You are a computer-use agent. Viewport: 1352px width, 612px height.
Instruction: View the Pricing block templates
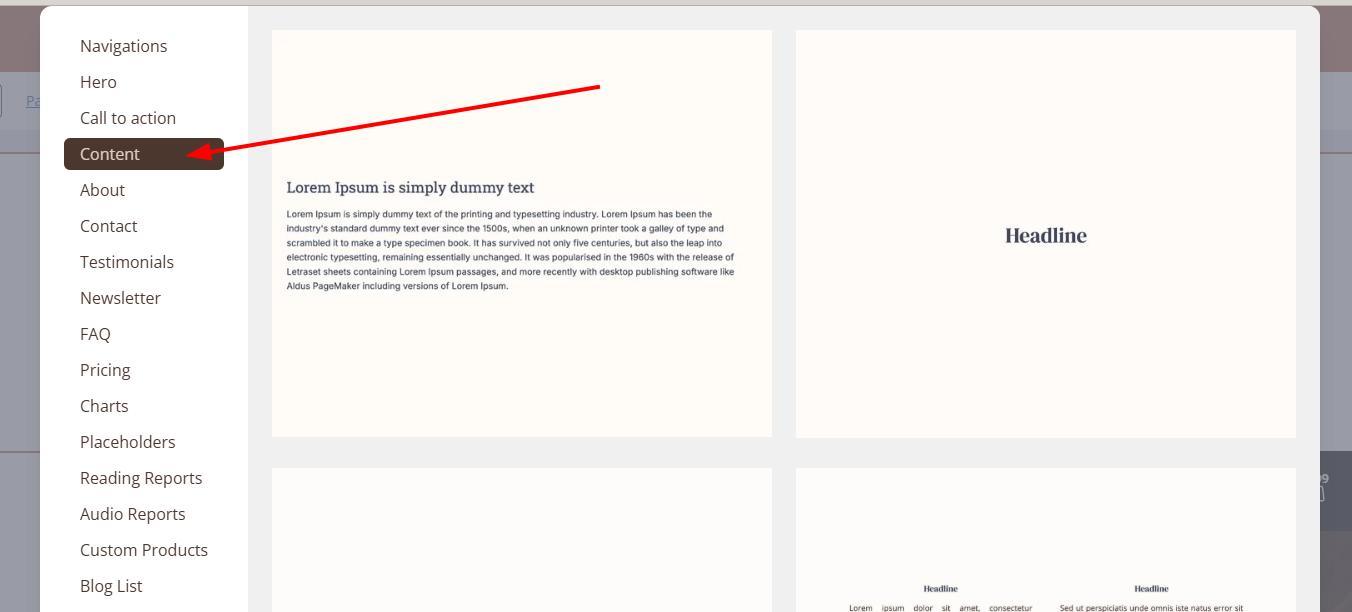[x=105, y=370]
